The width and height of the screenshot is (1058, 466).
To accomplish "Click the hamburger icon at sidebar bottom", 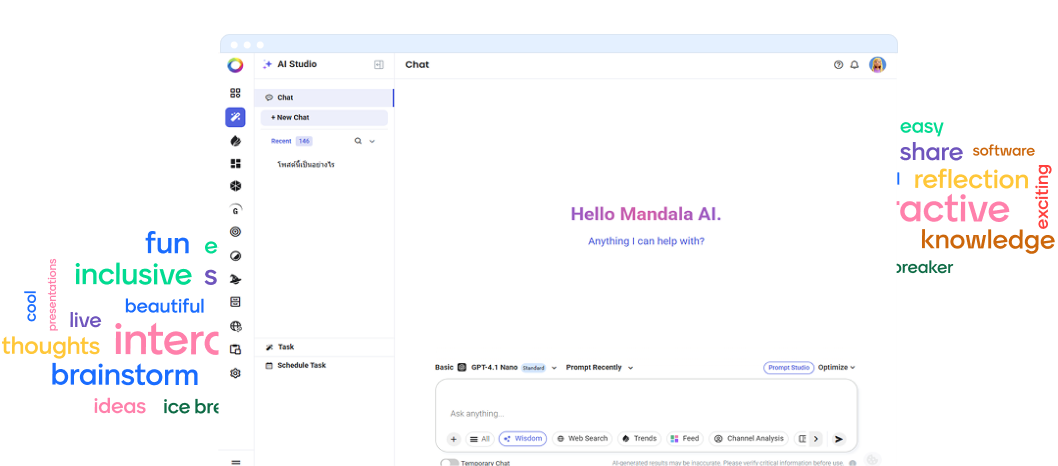I will tap(235, 463).
